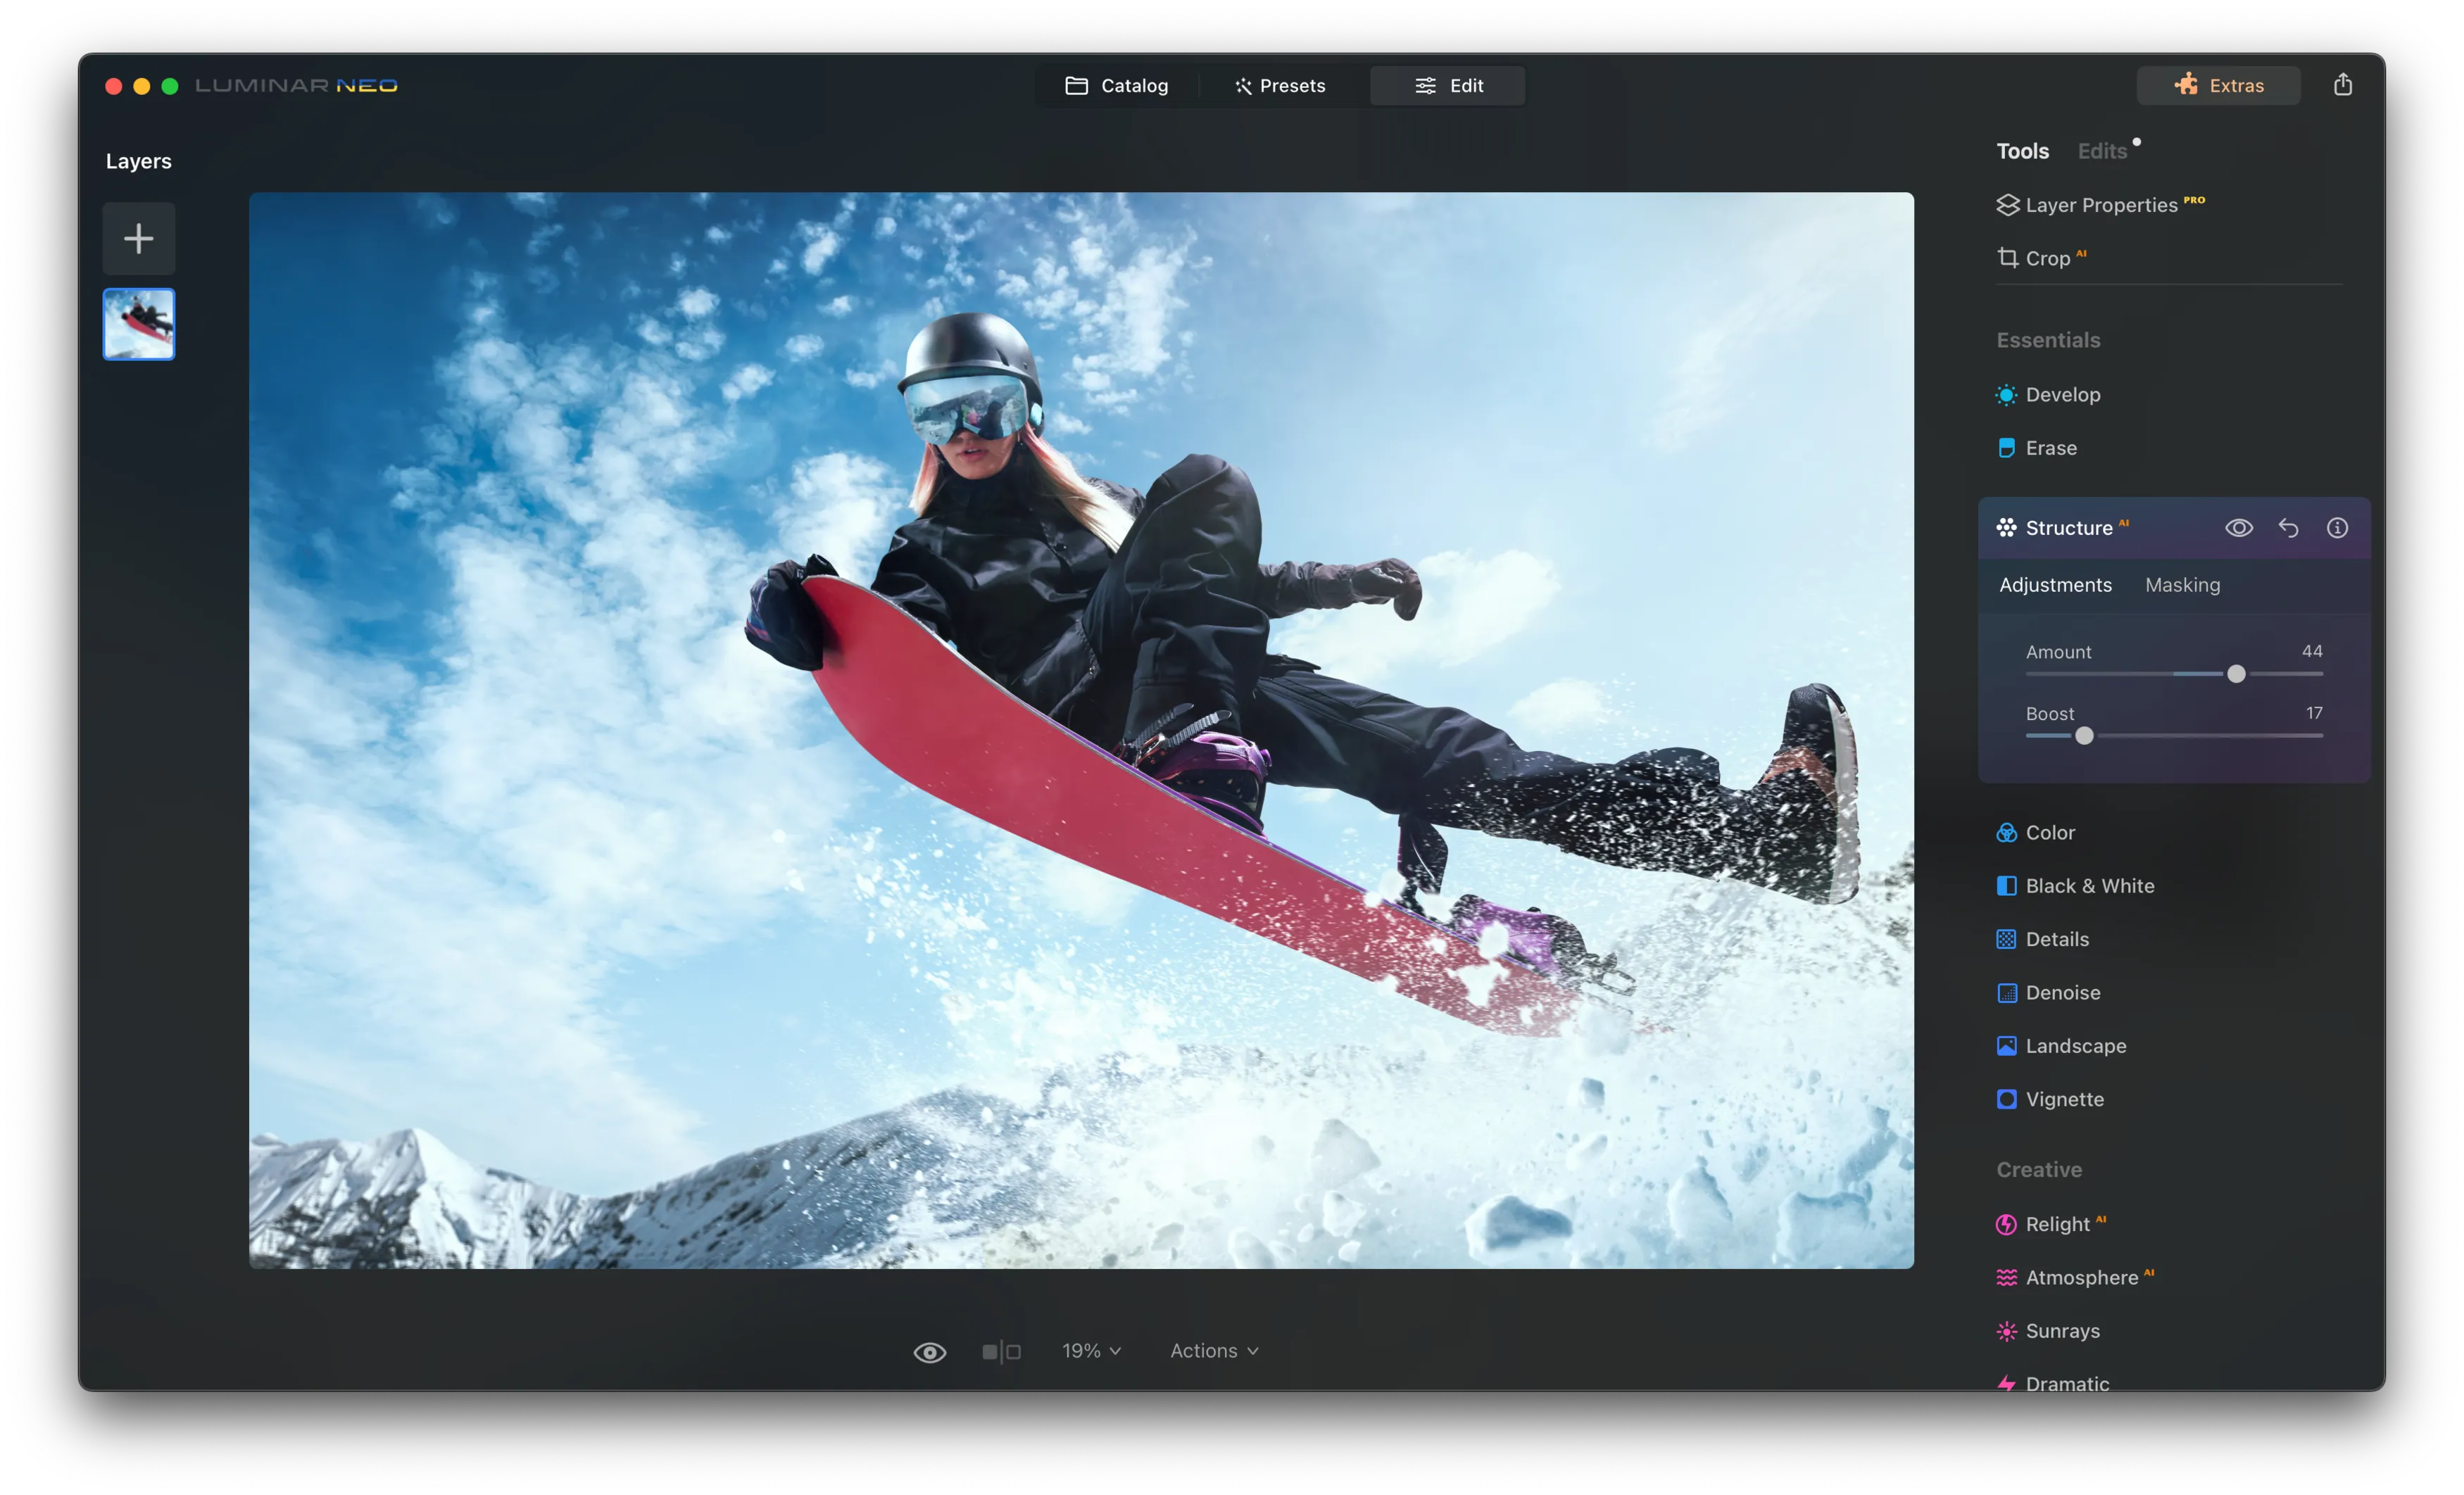This screenshot has width=2464, height=1495.
Task: Show Structure tool info icon
Action: (x=2337, y=528)
